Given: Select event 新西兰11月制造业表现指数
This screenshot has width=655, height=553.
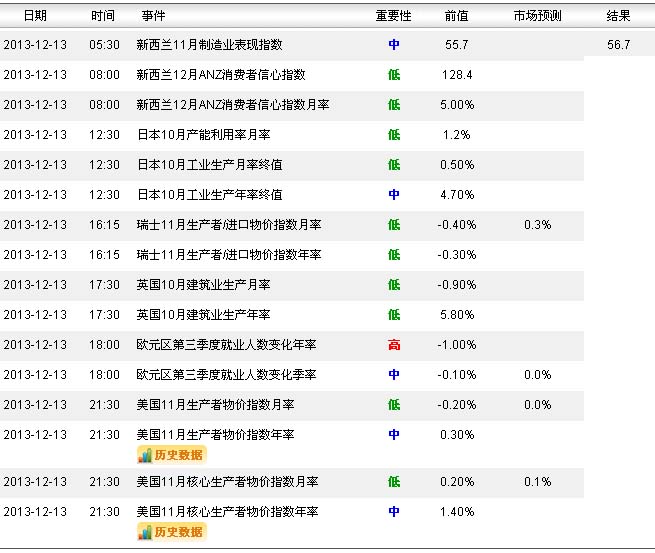Looking at the screenshot, I should click(210, 45).
